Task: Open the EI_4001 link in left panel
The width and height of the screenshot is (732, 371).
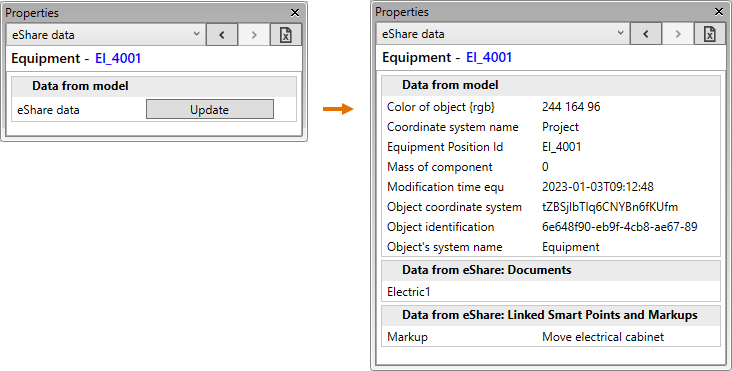Action: [x=118, y=58]
